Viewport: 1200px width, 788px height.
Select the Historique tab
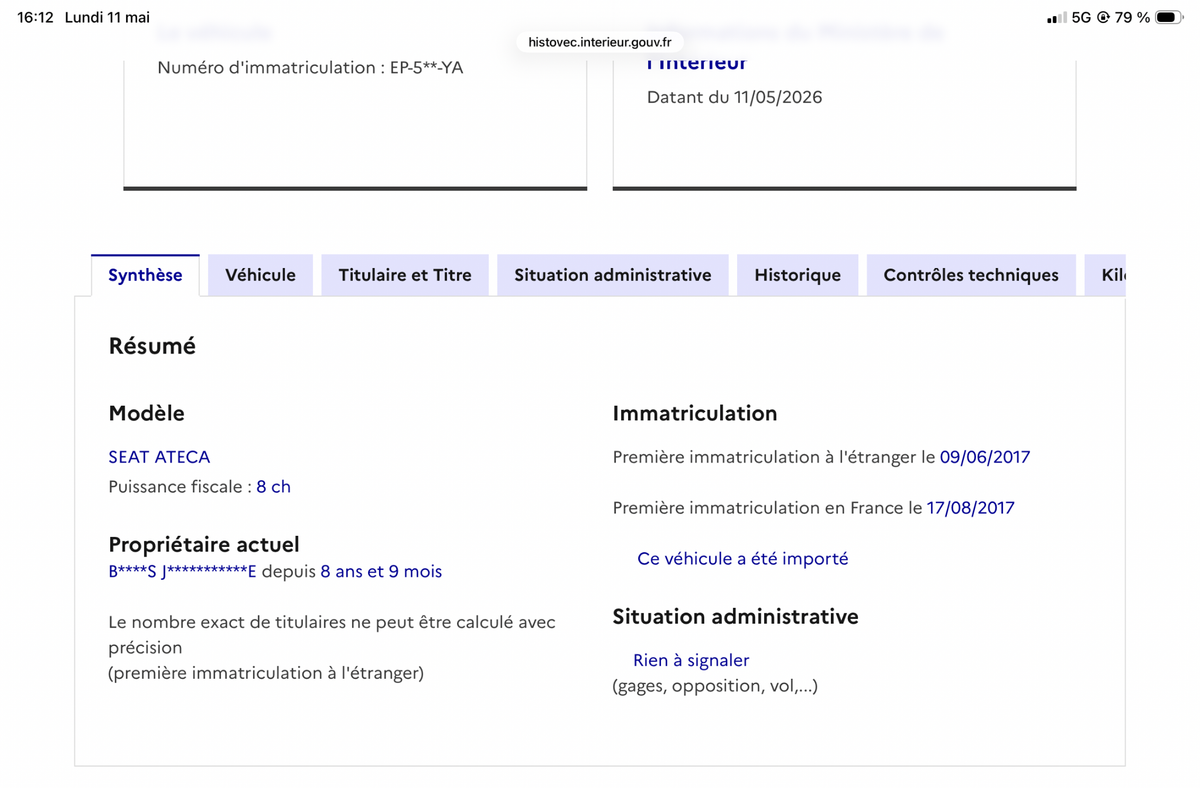(x=797, y=275)
